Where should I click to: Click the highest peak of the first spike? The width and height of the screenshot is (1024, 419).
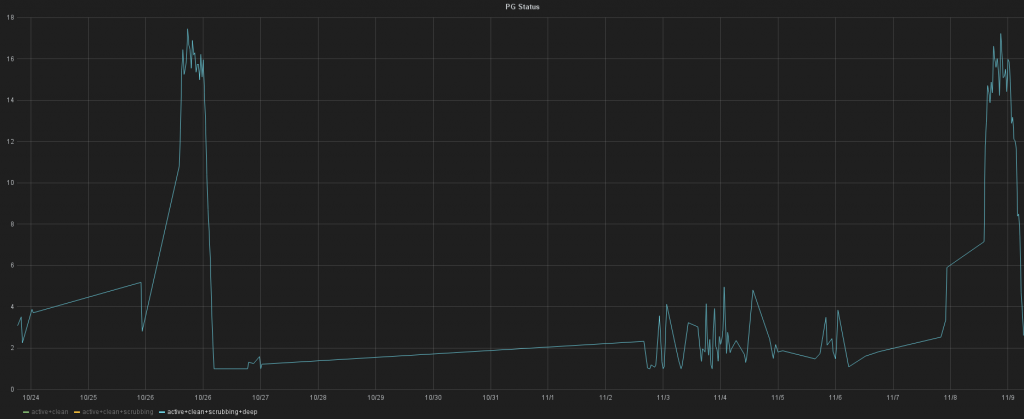click(x=187, y=29)
